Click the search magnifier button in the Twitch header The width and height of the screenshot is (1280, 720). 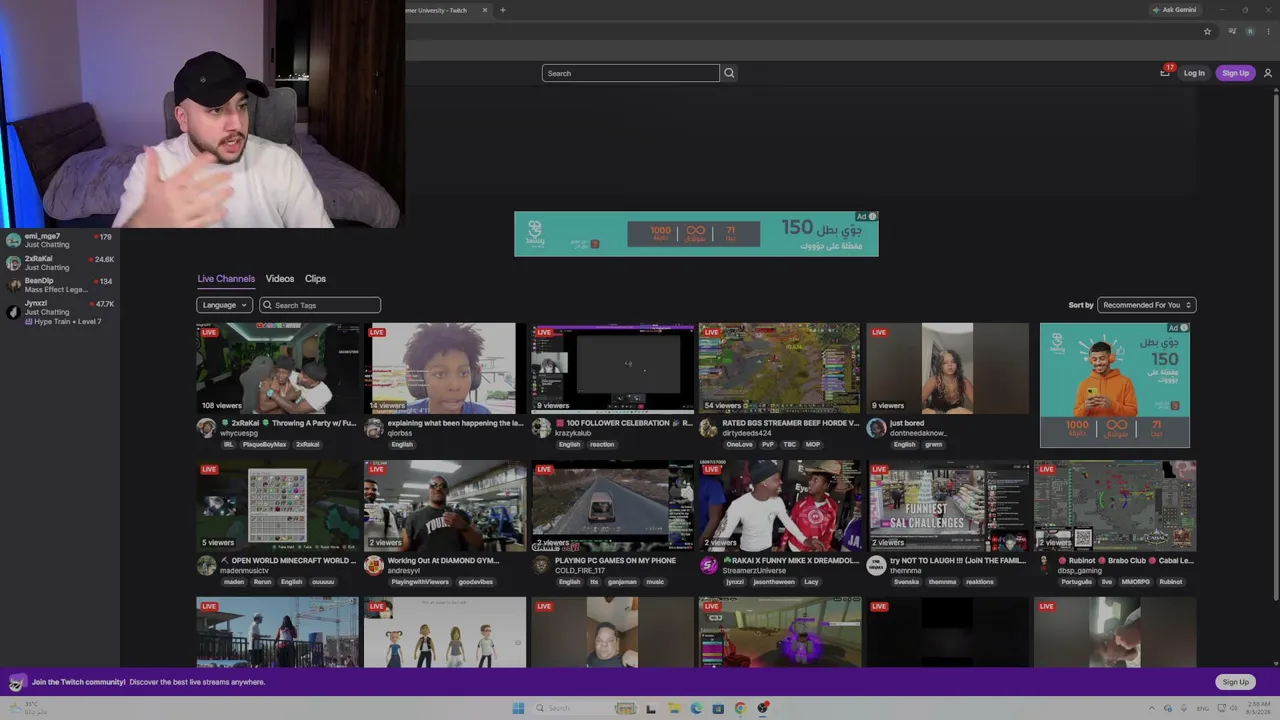tap(729, 73)
